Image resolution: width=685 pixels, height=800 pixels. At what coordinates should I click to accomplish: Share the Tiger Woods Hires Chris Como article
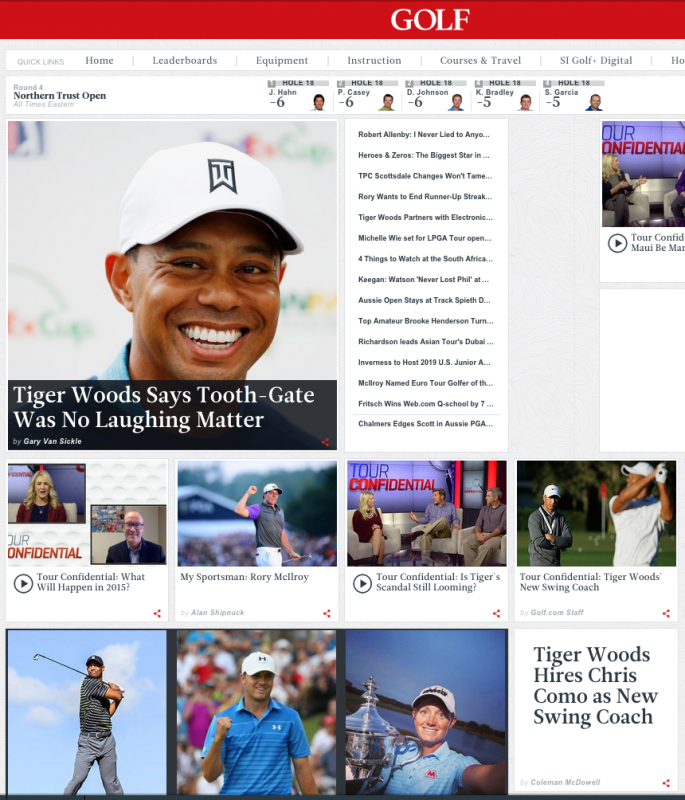[x=666, y=783]
